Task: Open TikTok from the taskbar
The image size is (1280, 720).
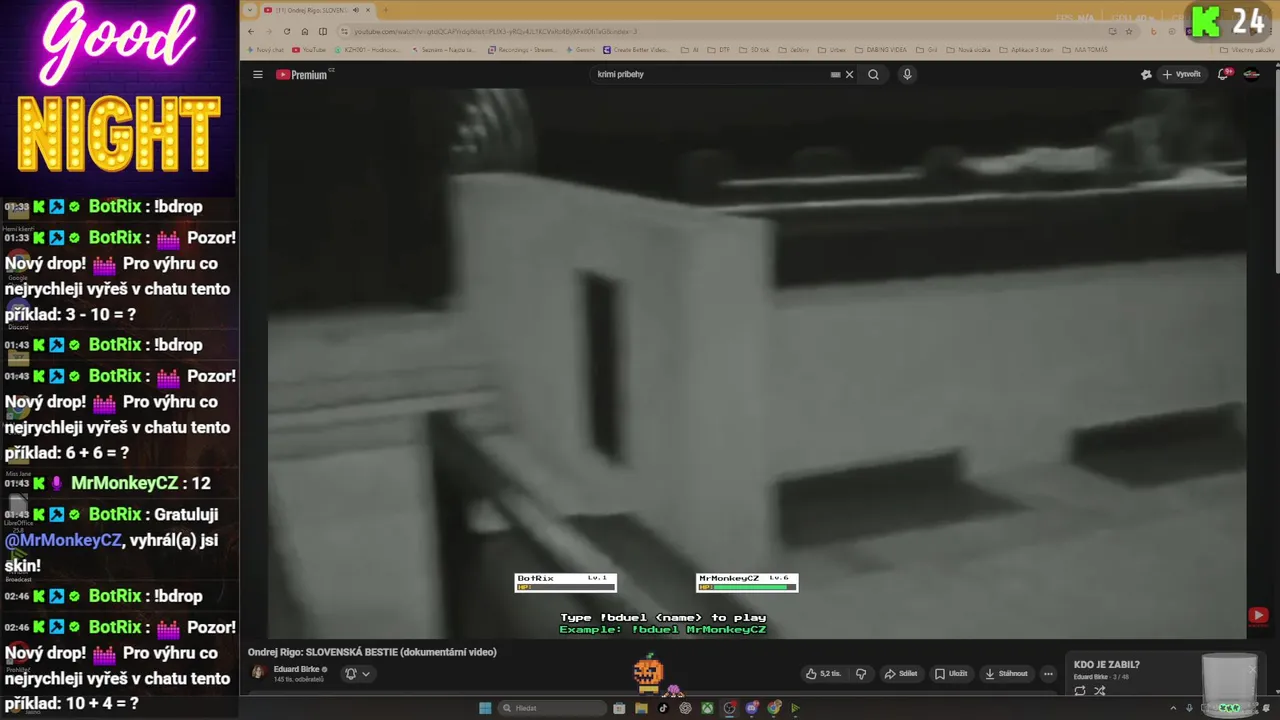Action: click(663, 708)
